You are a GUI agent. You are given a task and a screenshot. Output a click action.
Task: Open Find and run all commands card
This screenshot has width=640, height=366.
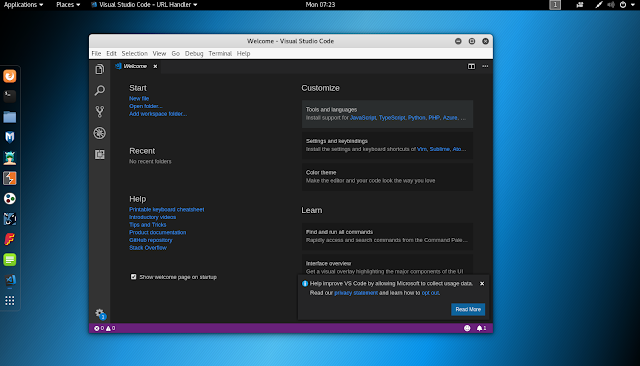point(387,236)
